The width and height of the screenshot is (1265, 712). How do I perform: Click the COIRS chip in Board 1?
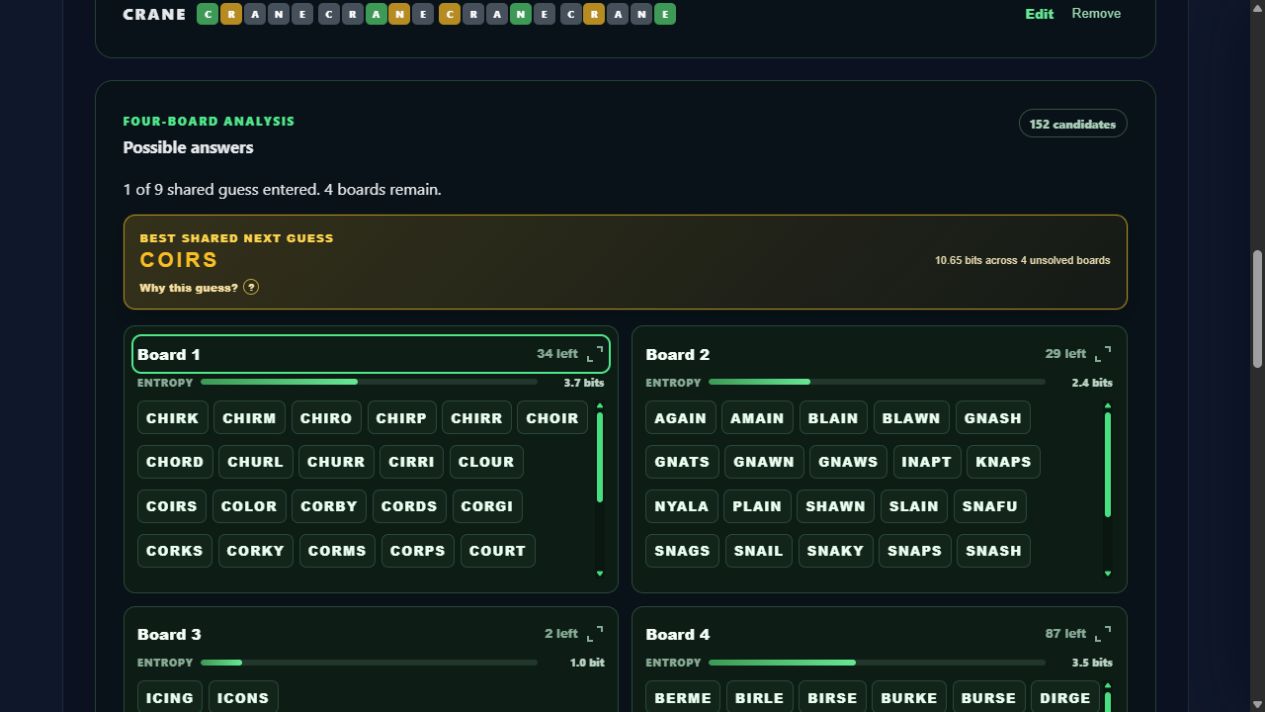[172, 506]
